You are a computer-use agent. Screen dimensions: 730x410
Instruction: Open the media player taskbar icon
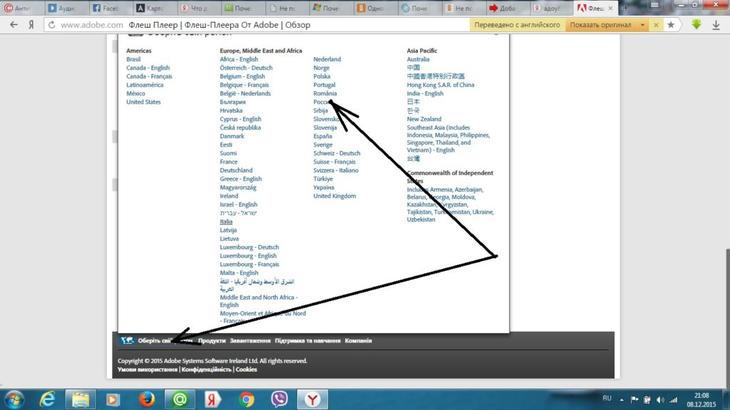coord(113,399)
